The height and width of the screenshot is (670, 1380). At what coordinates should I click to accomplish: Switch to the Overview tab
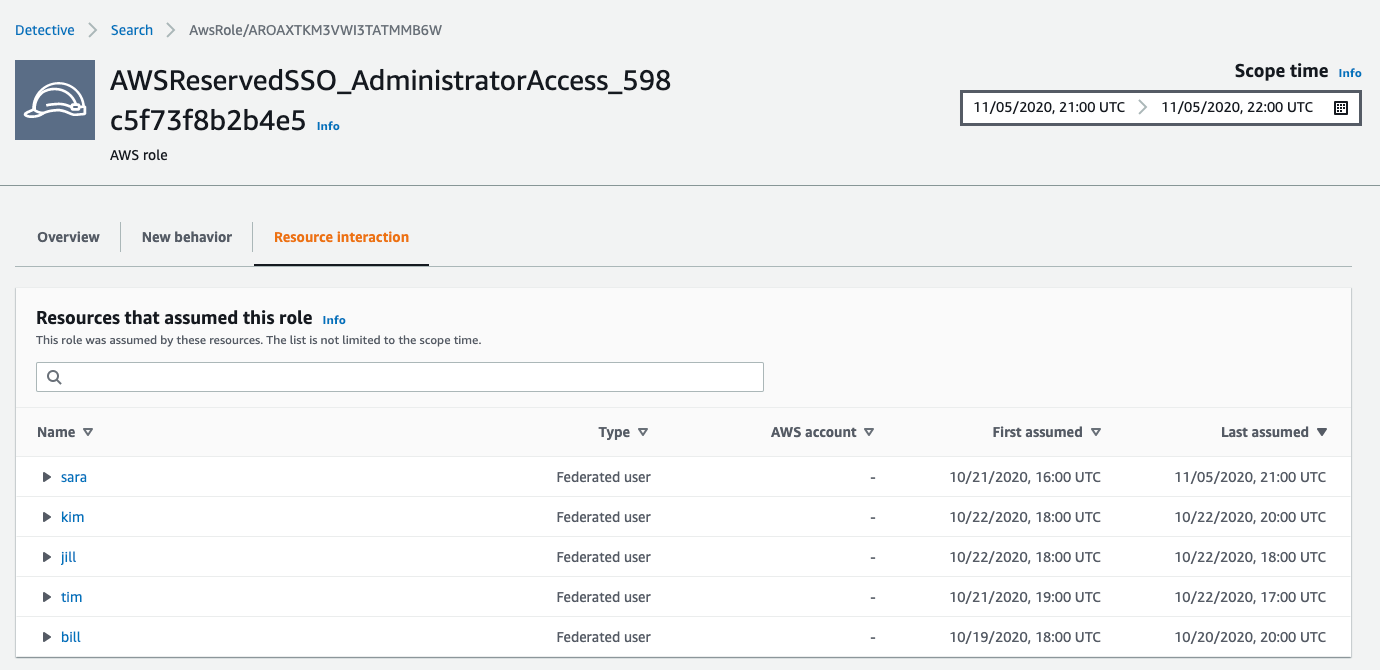click(68, 237)
